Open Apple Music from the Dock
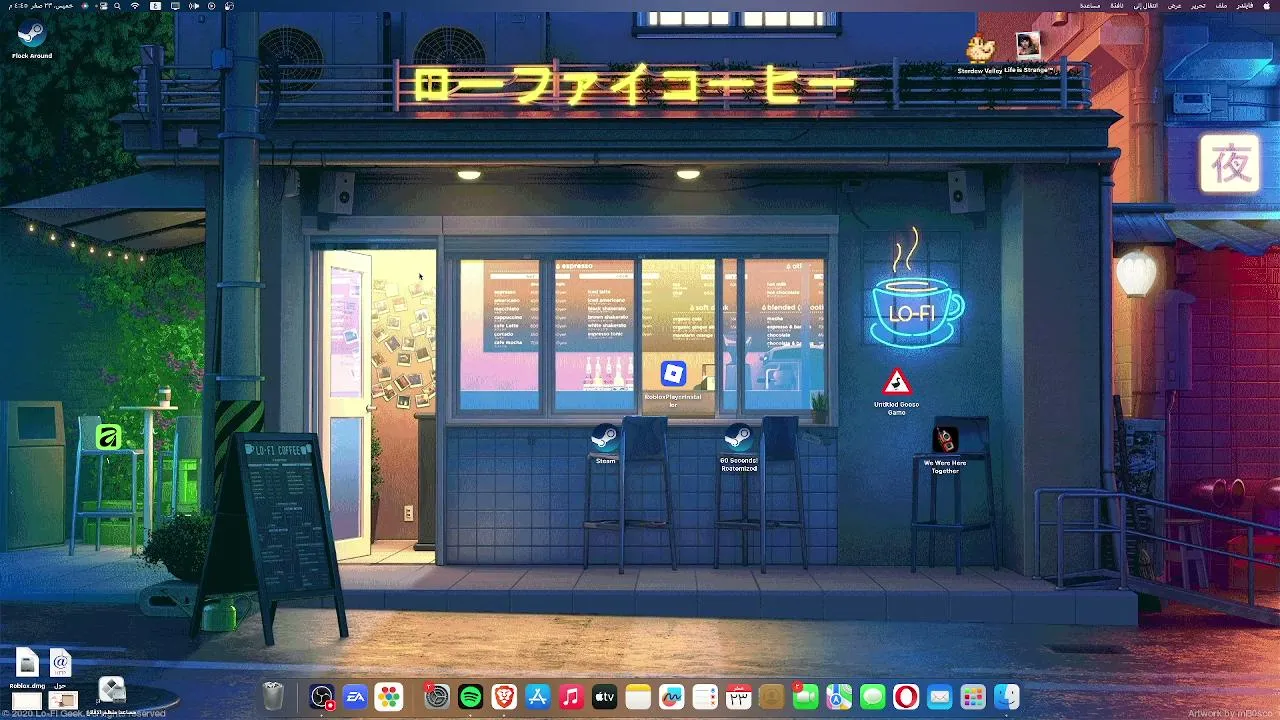 571,697
